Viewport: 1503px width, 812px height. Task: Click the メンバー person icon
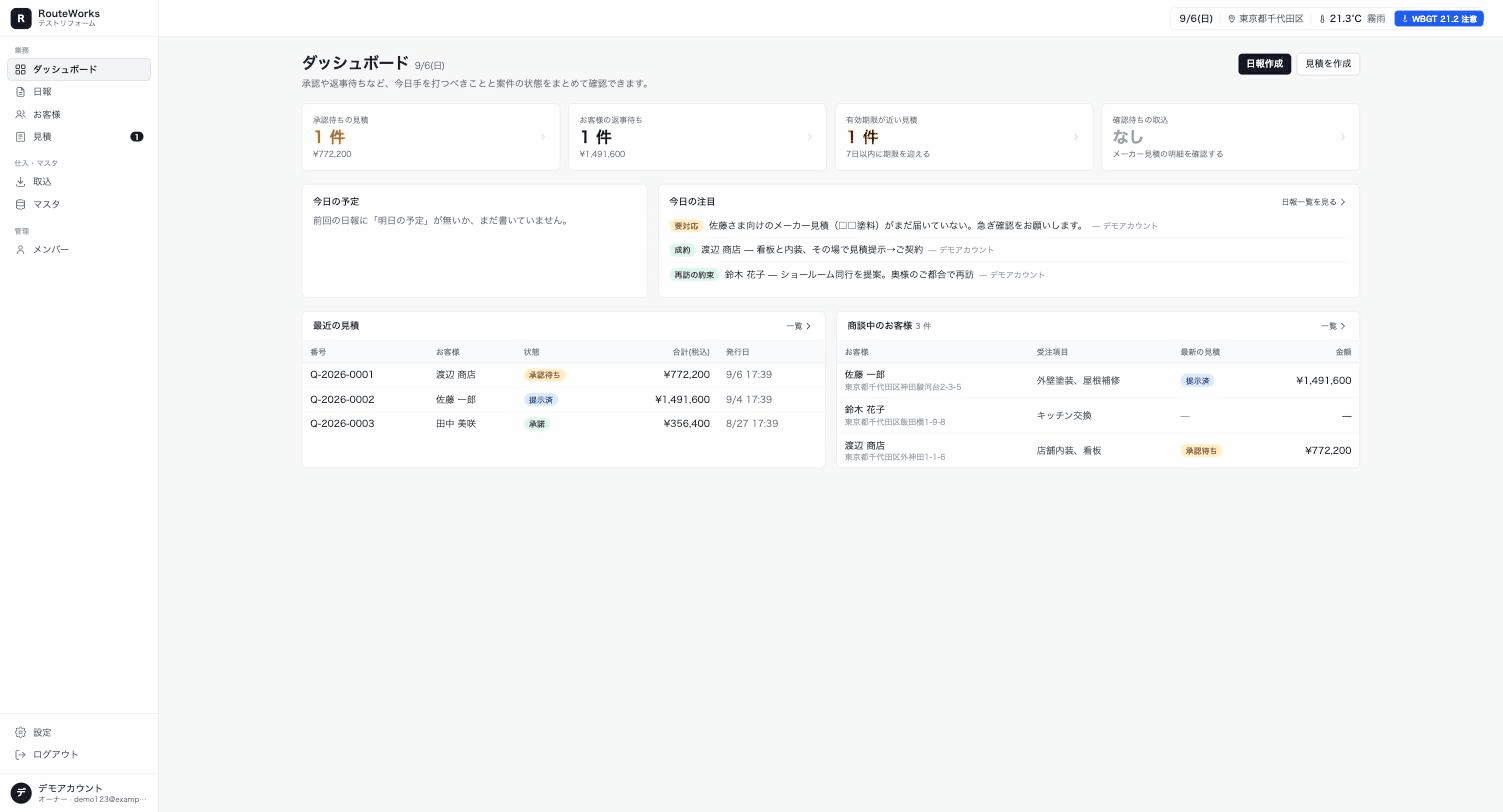click(20, 249)
